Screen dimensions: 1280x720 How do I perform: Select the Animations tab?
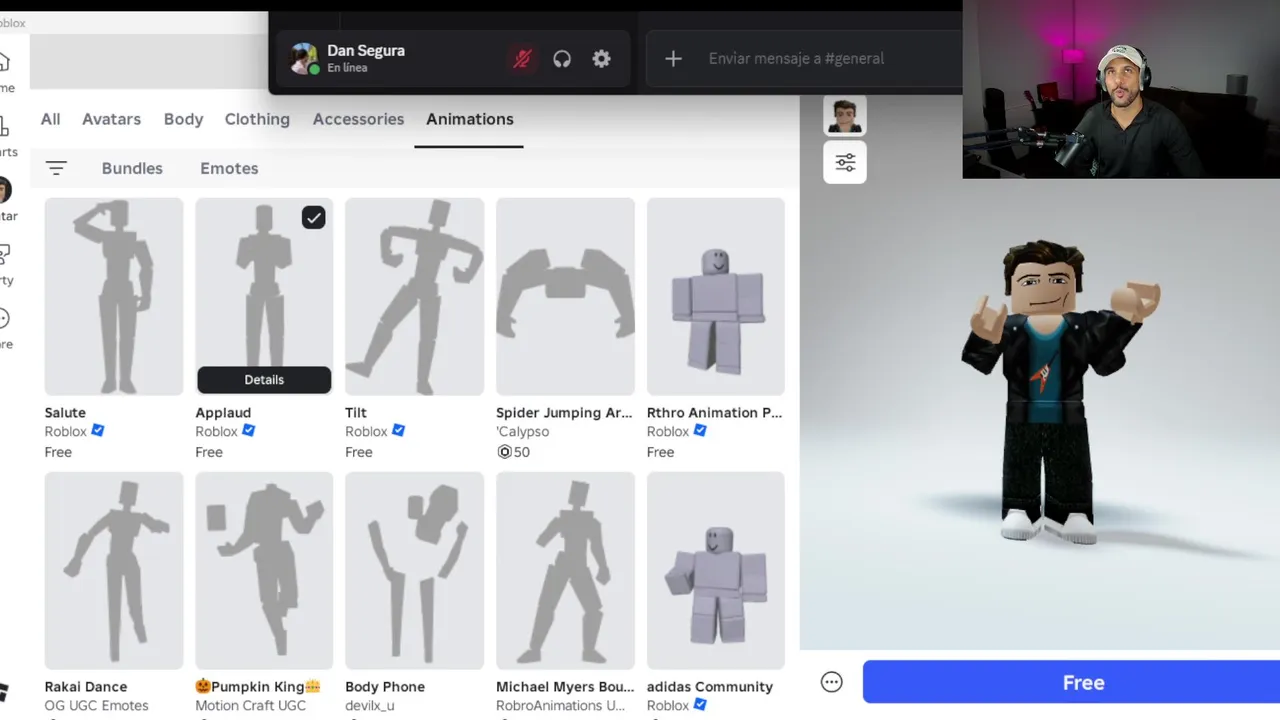(x=469, y=119)
